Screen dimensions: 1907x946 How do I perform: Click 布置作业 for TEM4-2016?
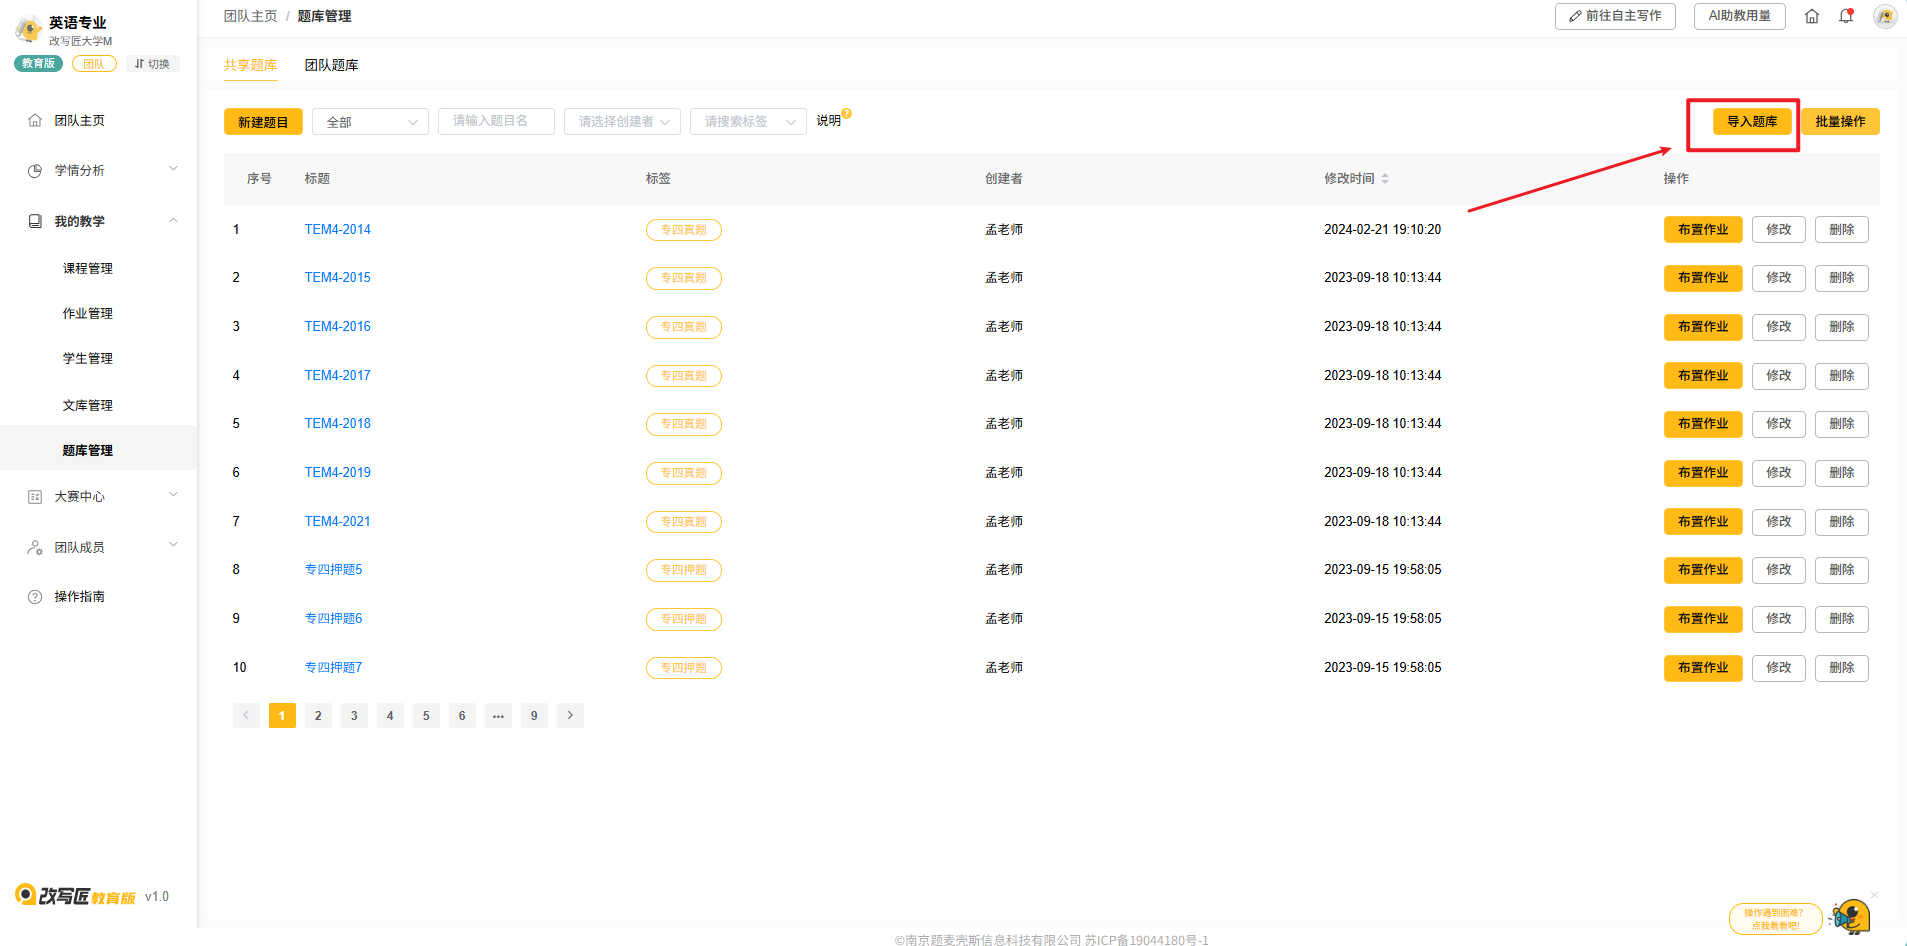click(x=1702, y=327)
